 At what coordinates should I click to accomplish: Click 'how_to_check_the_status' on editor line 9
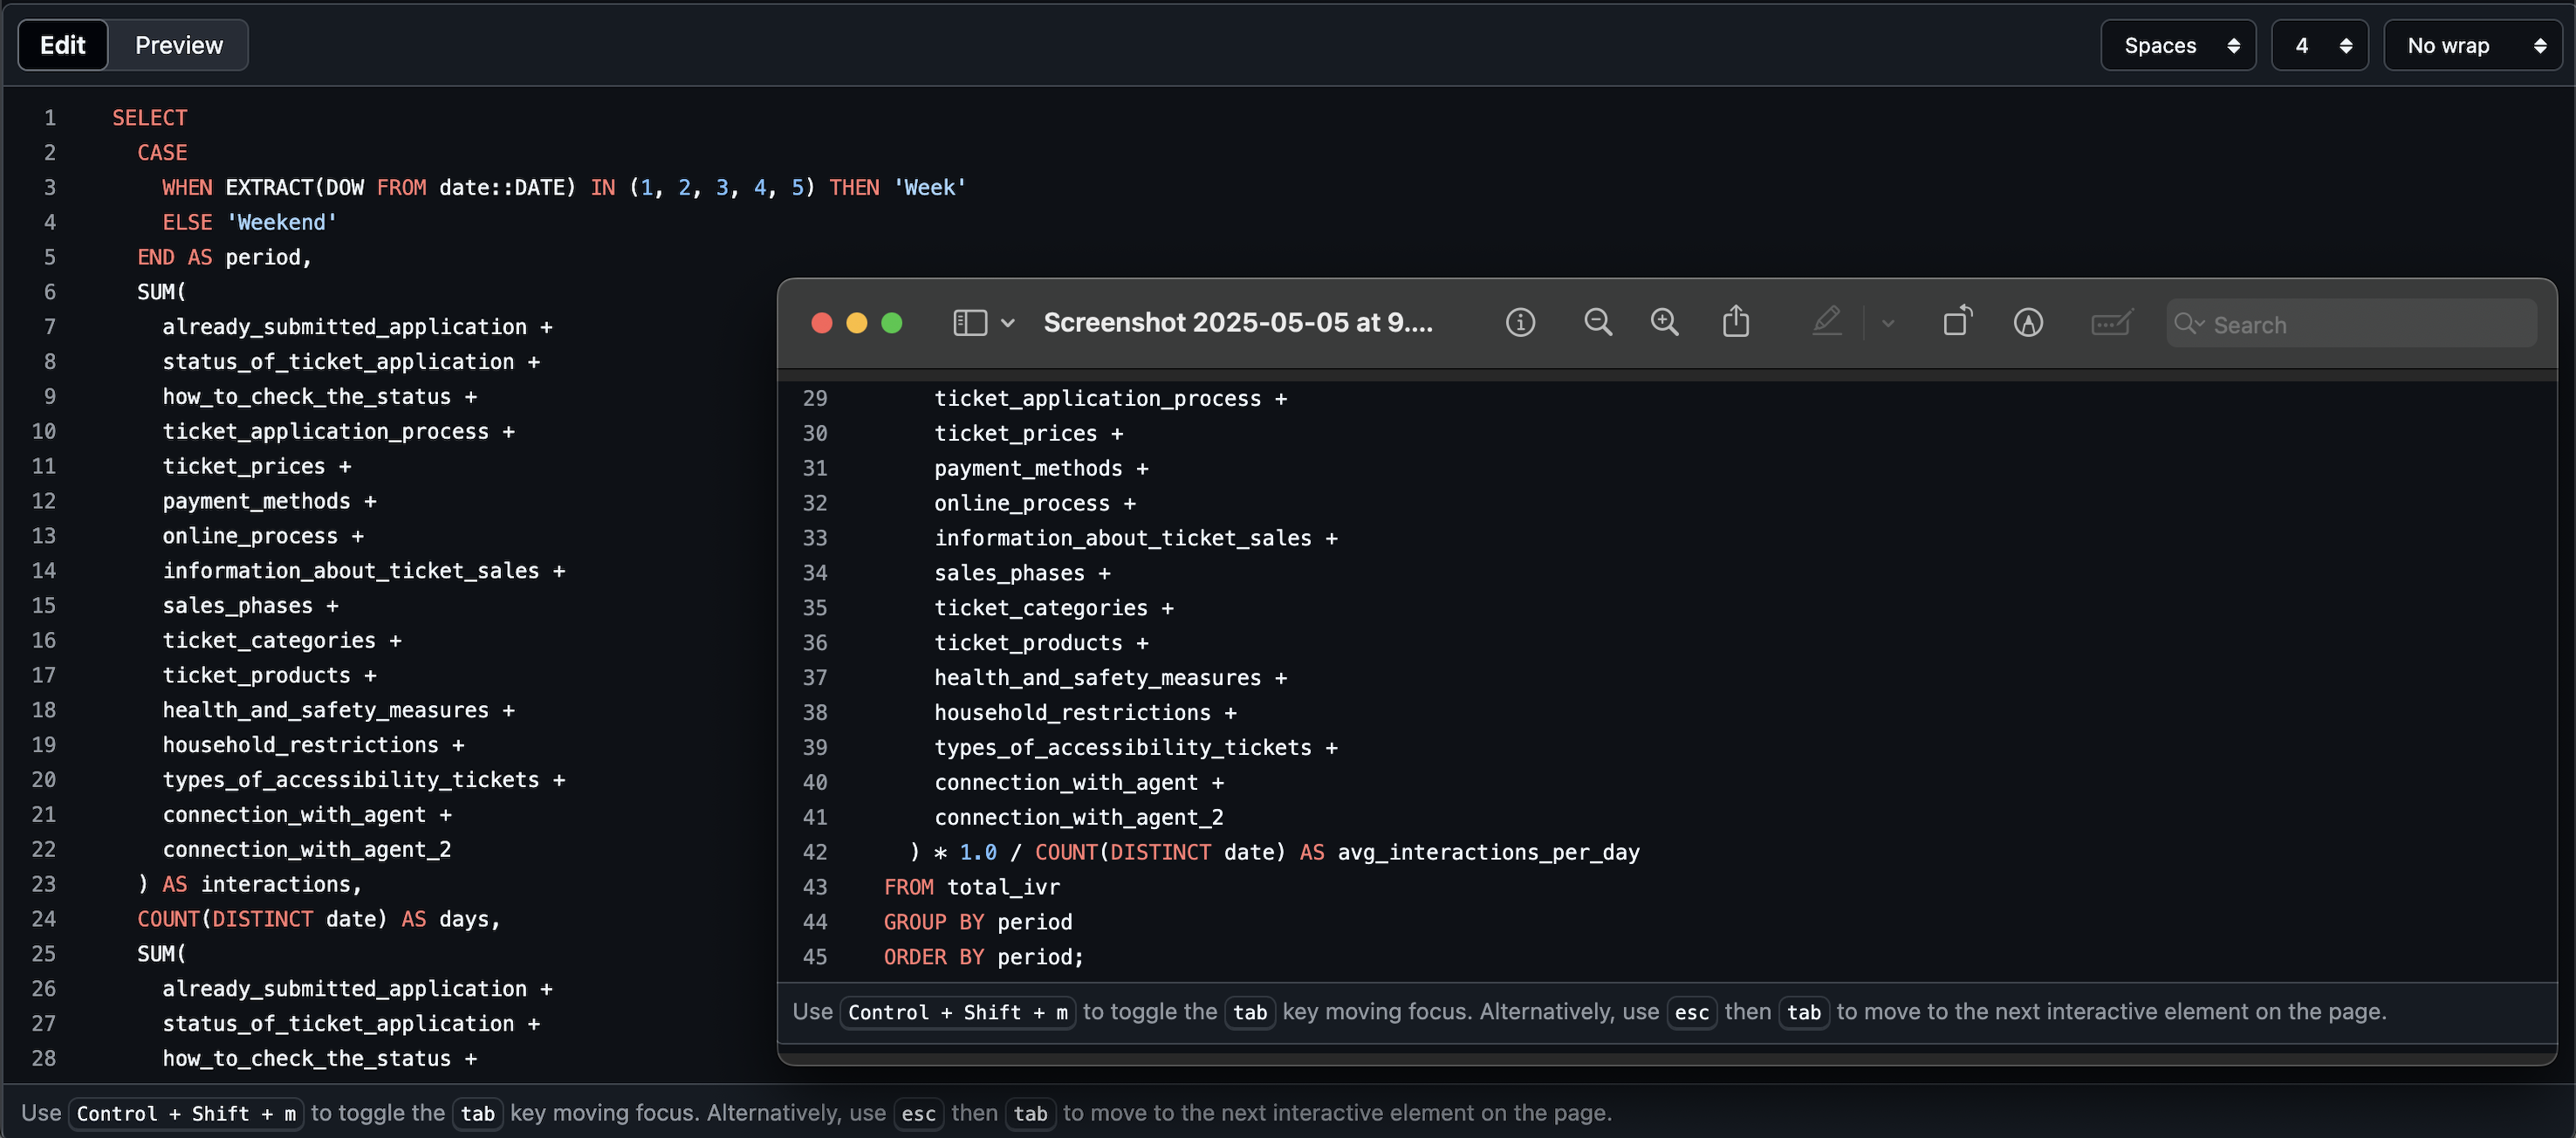(307, 397)
